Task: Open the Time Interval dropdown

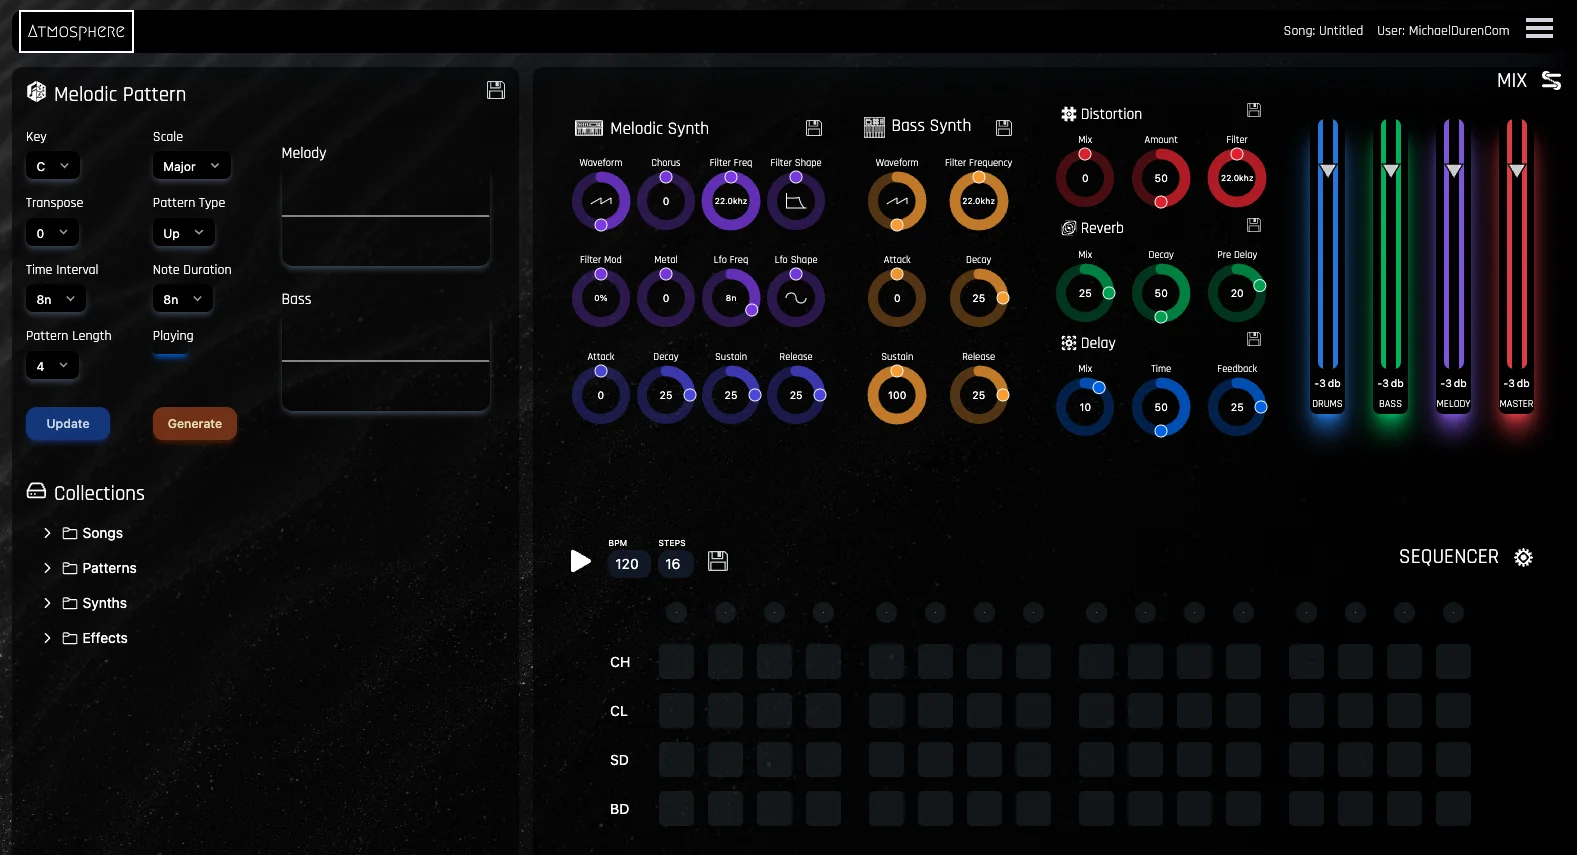Action: (56, 299)
